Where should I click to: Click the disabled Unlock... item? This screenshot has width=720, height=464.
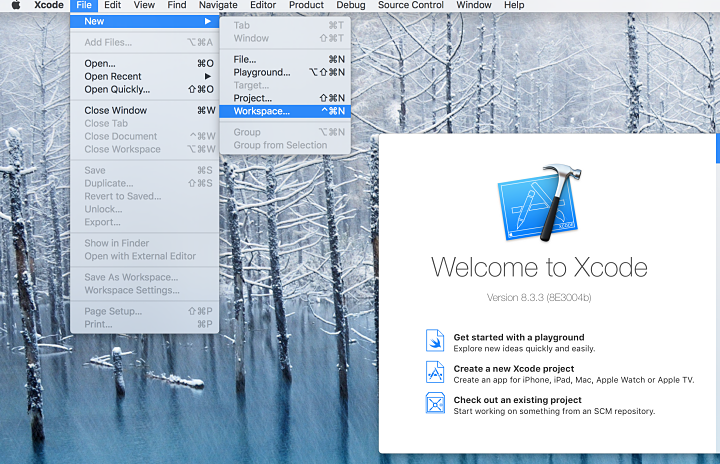pos(145,209)
